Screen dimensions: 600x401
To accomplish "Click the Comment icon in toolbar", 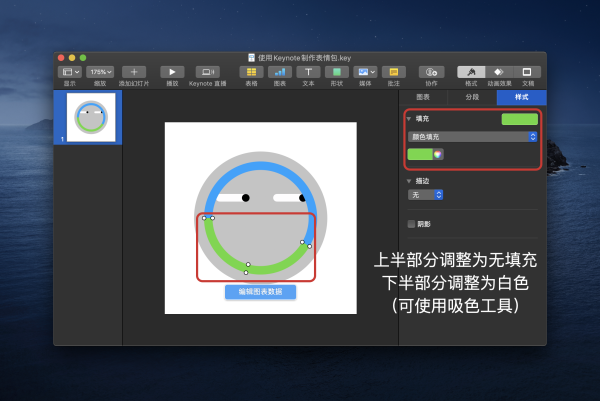I will tap(392, 72).
